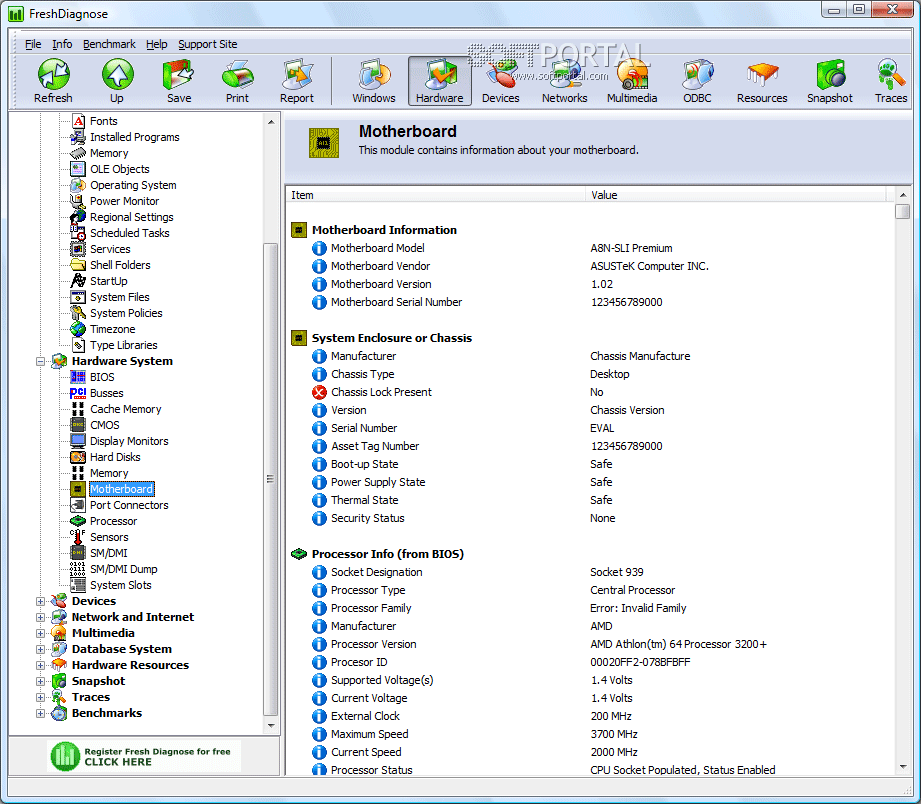Open the Report toolbar icon

click(x=297, y=81)
